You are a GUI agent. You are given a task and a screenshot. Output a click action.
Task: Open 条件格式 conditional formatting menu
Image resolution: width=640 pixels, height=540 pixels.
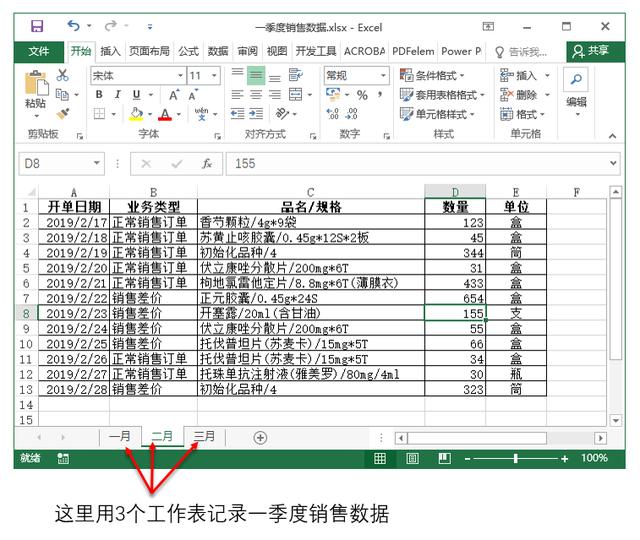pyautogui.click(x=432, y=76)
